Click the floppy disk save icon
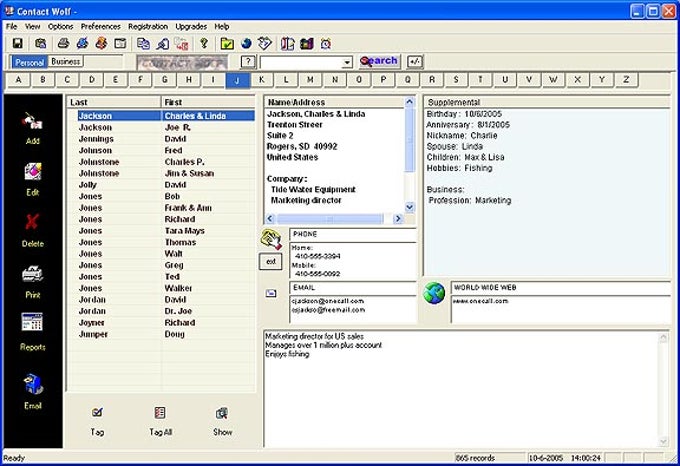This screenshot has height=466, width=680. click(17, 44)
